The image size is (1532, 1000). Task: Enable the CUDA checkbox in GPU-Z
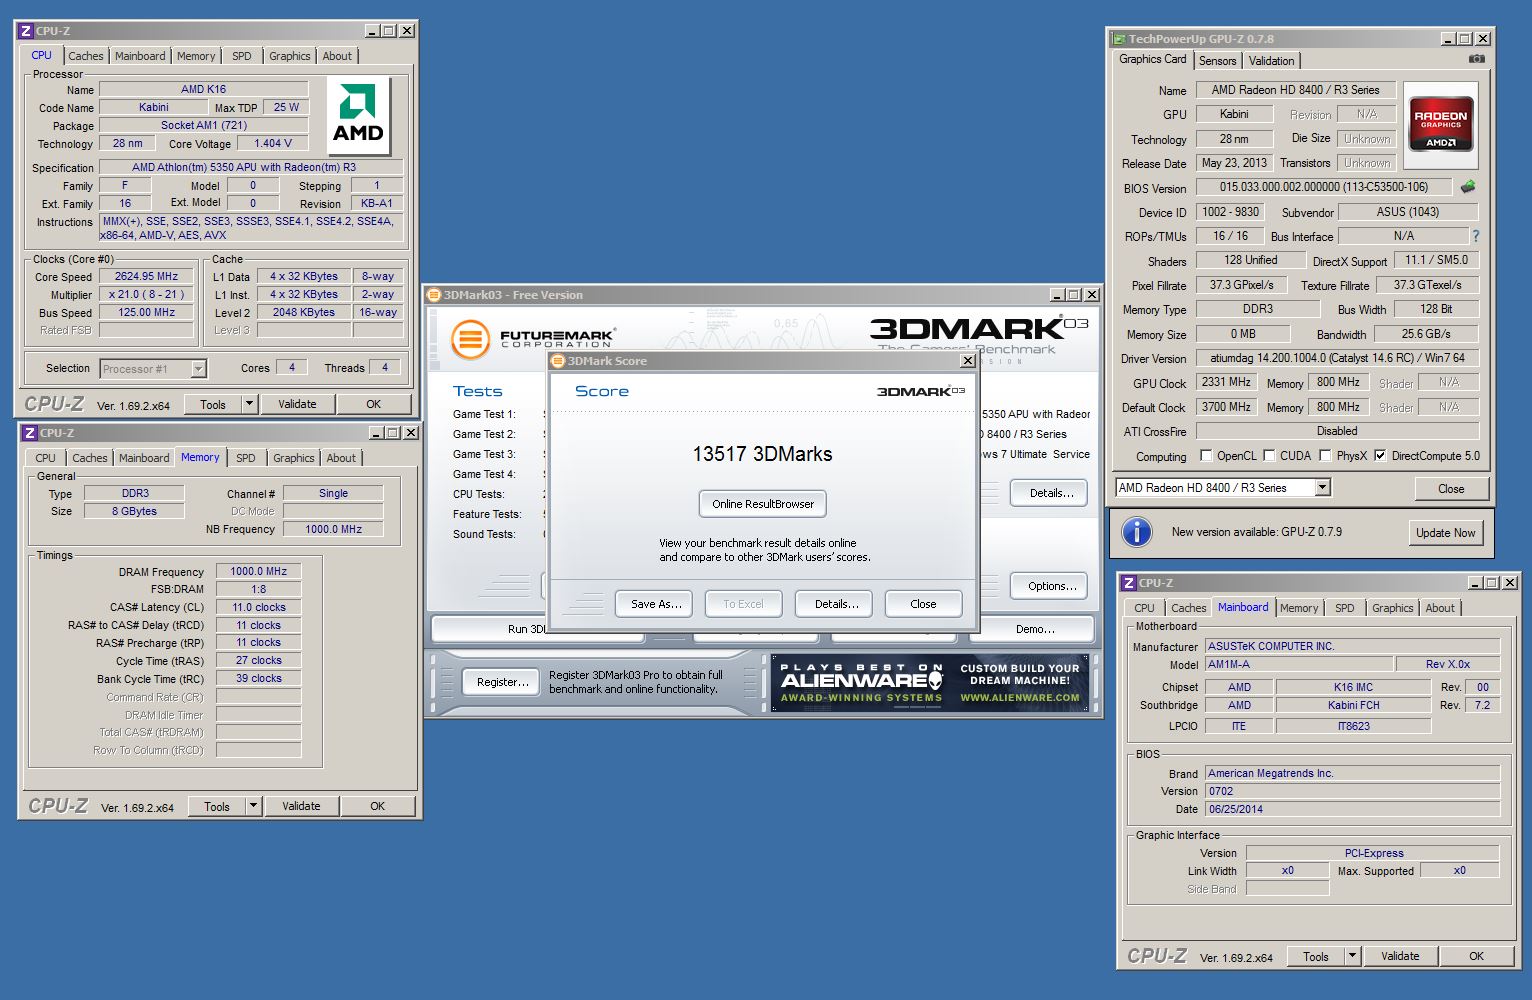point(1269,456)
